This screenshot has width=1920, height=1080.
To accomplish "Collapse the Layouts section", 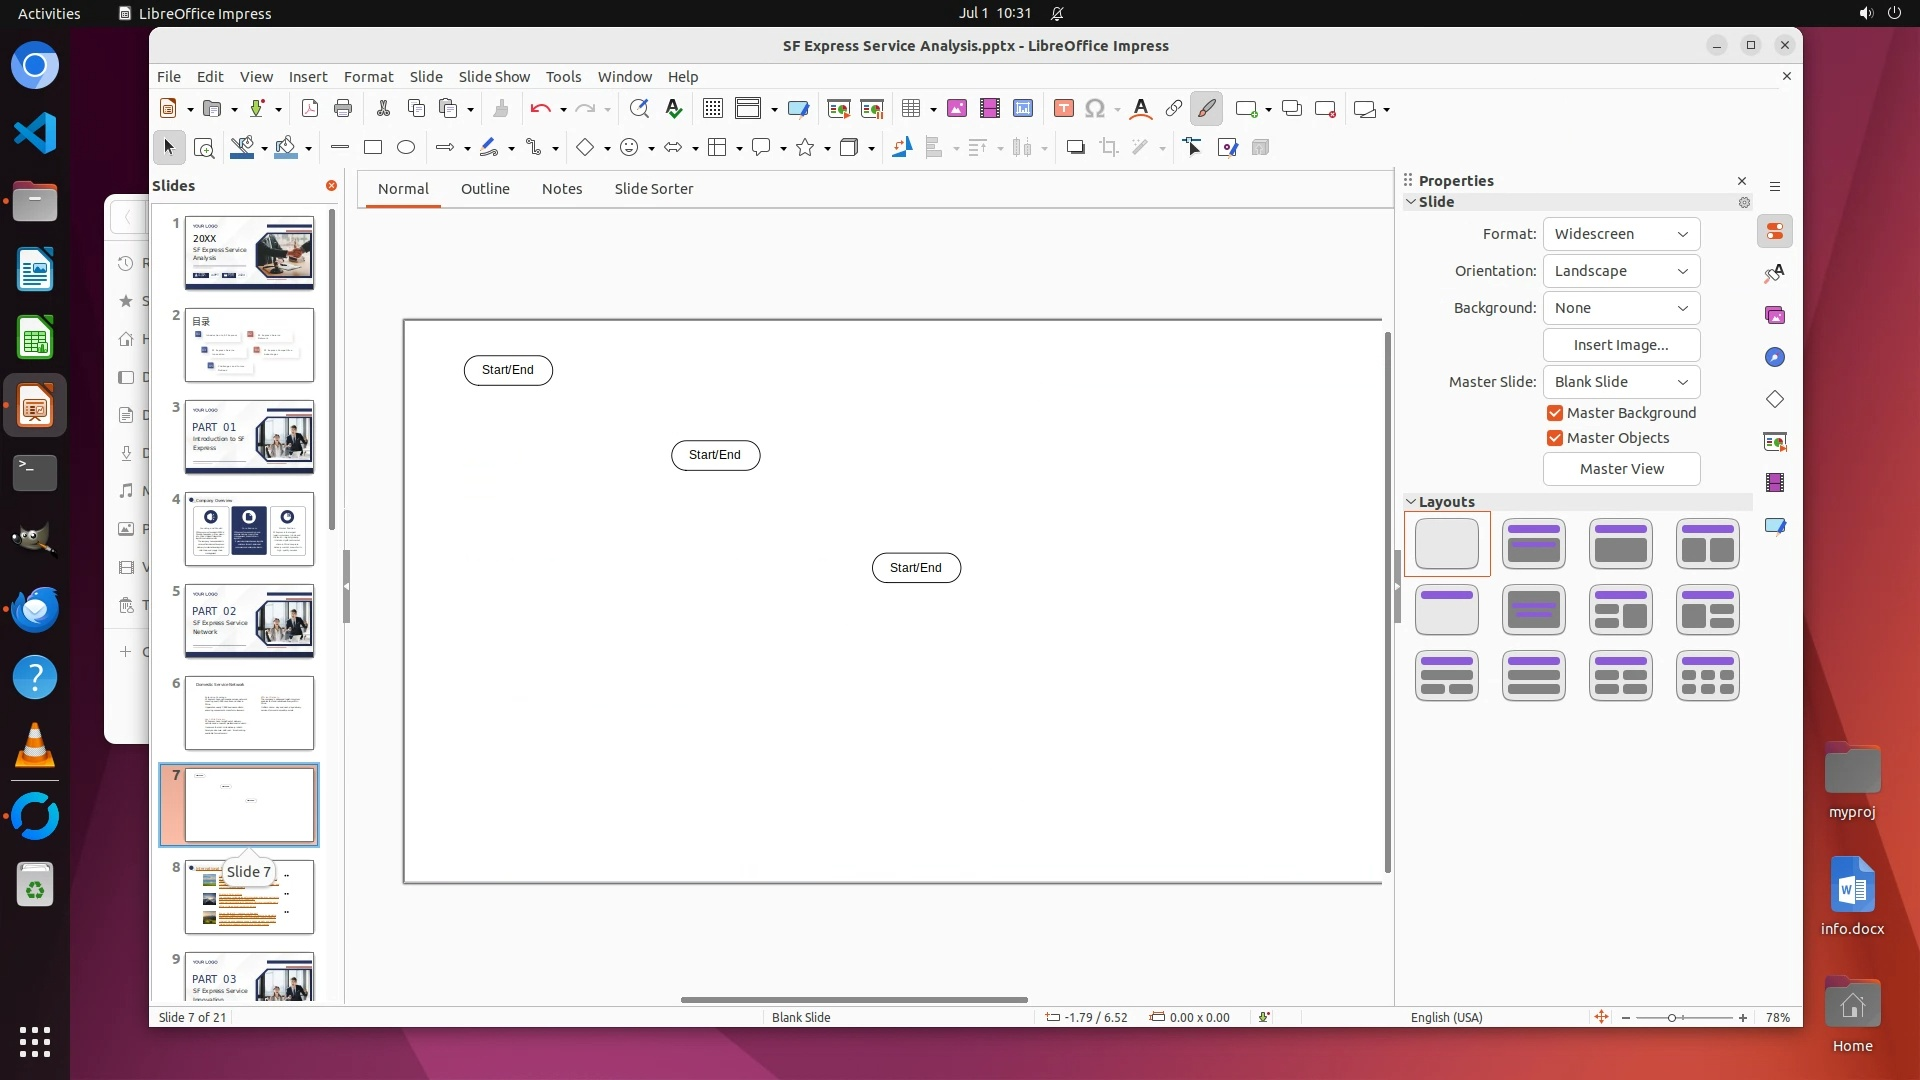I will pos(1411,502).
